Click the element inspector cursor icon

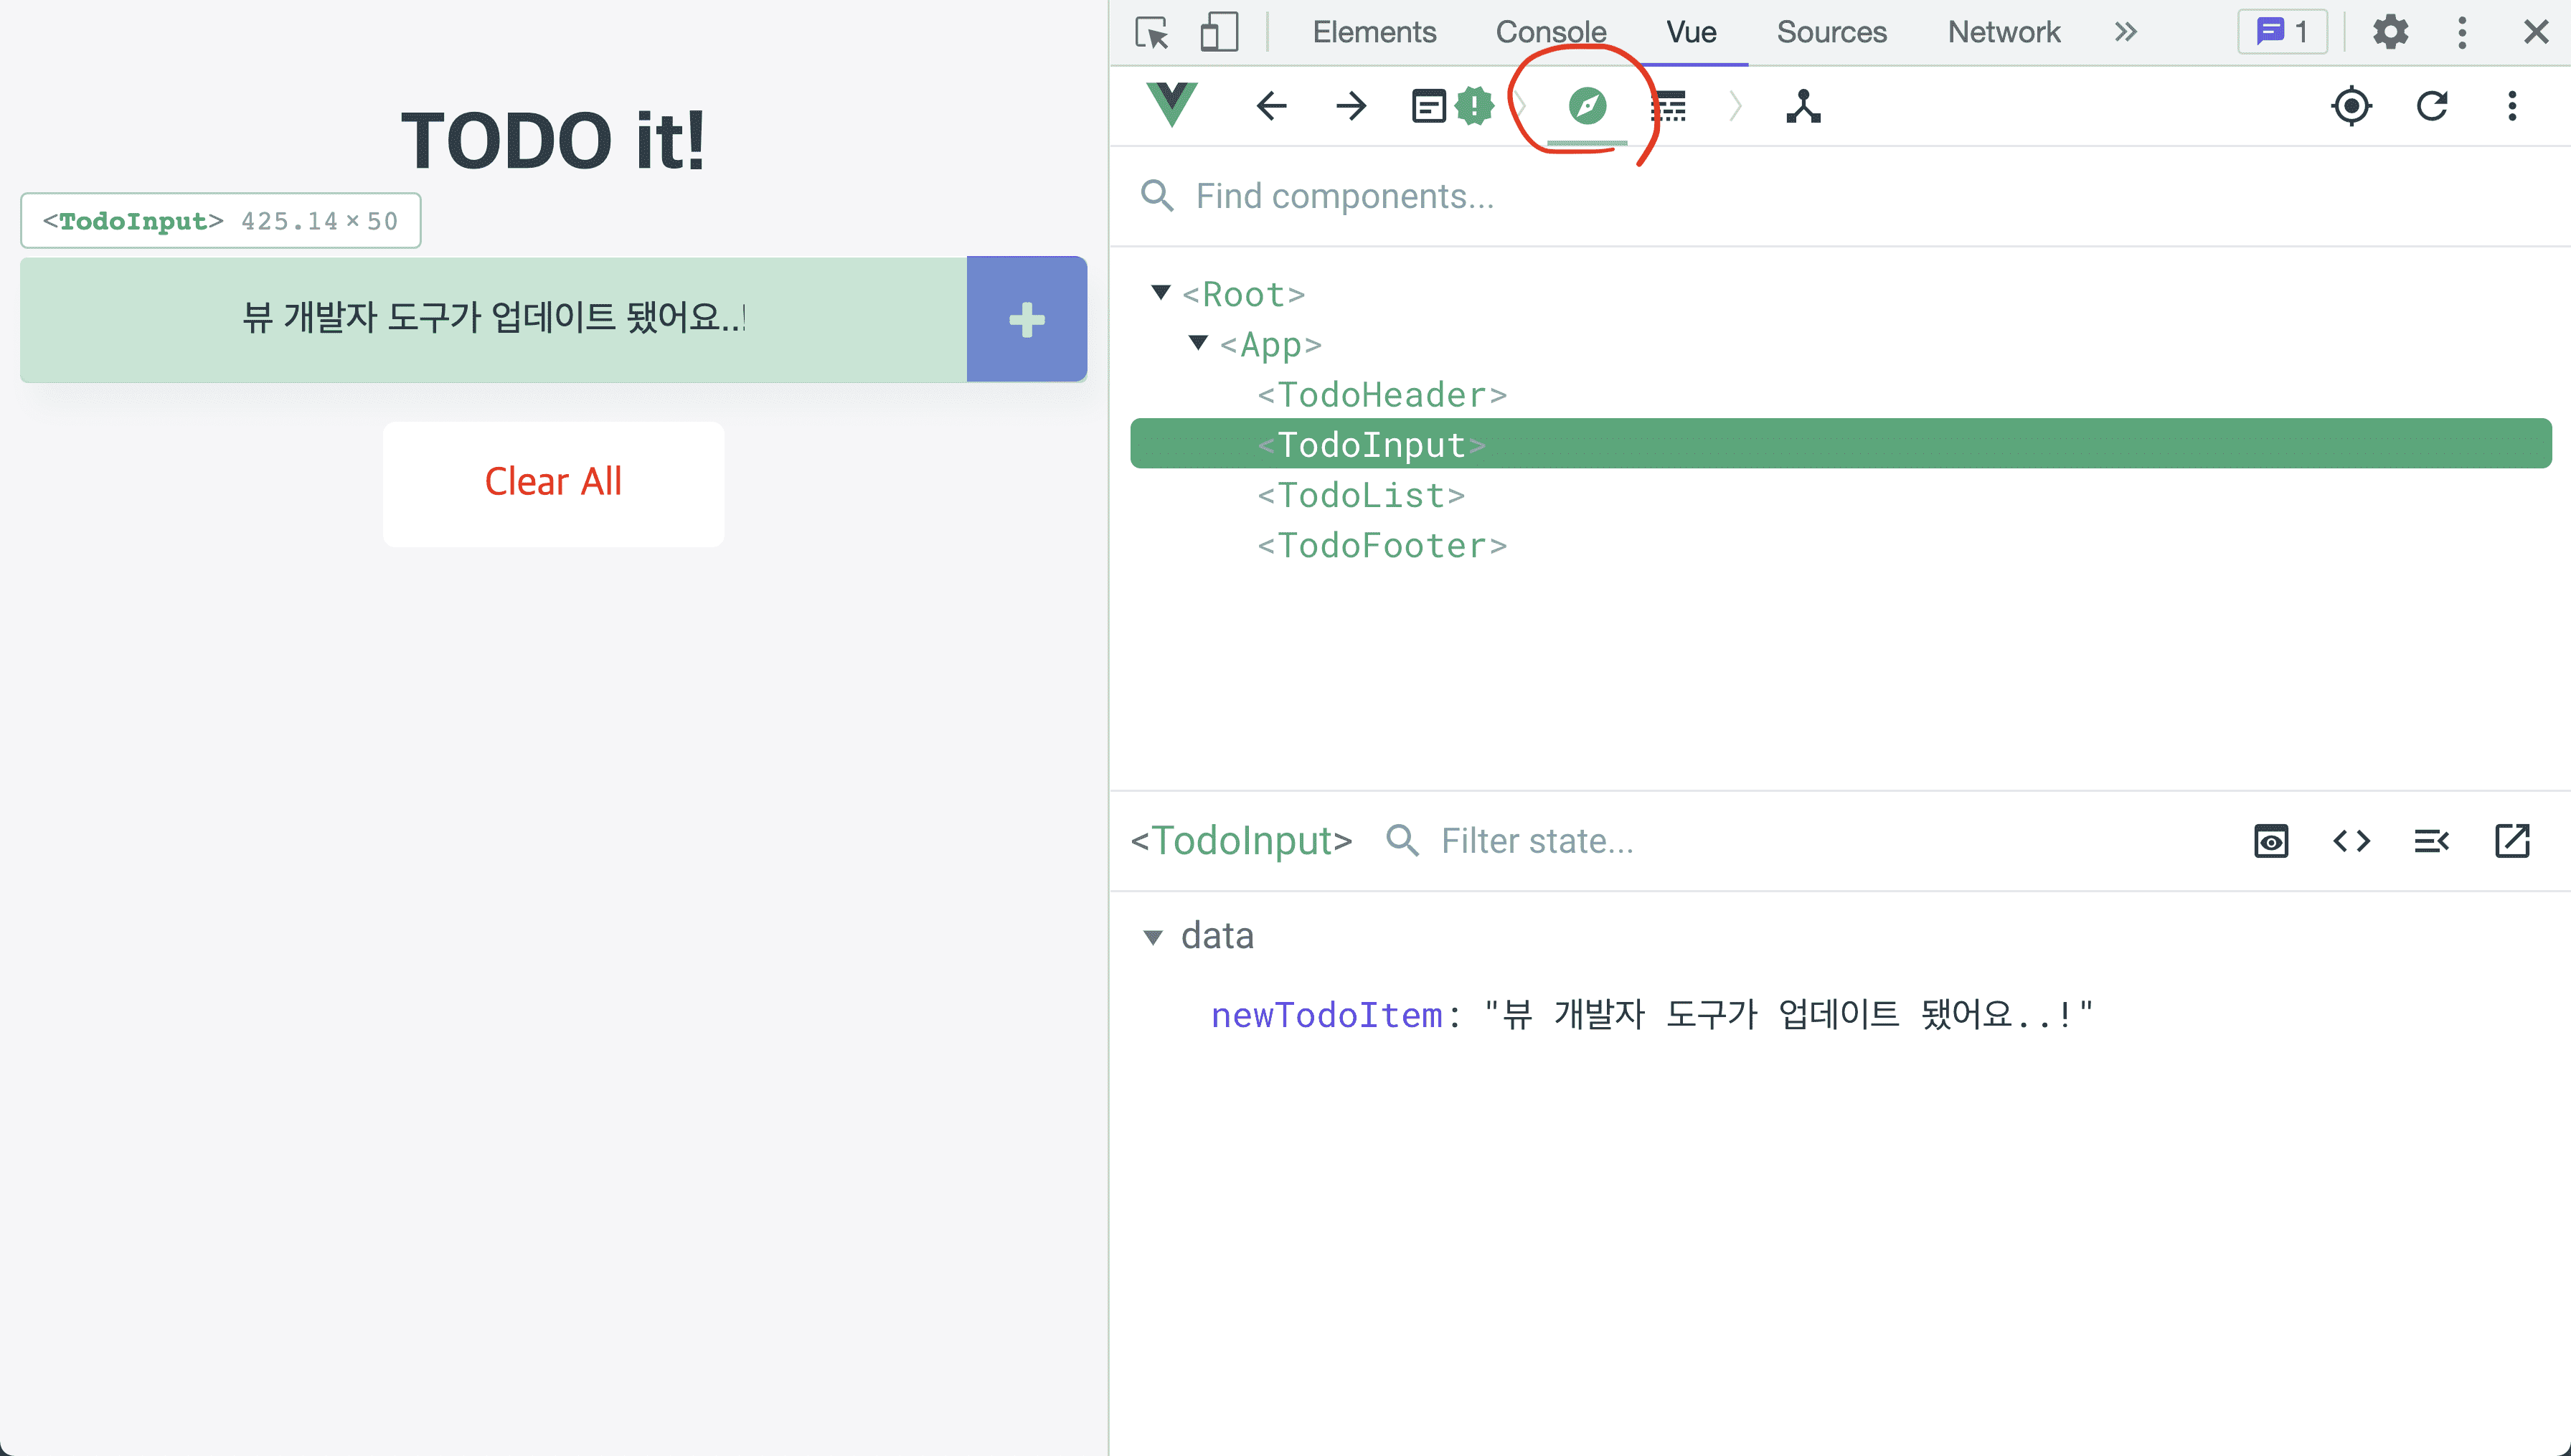1152,32
